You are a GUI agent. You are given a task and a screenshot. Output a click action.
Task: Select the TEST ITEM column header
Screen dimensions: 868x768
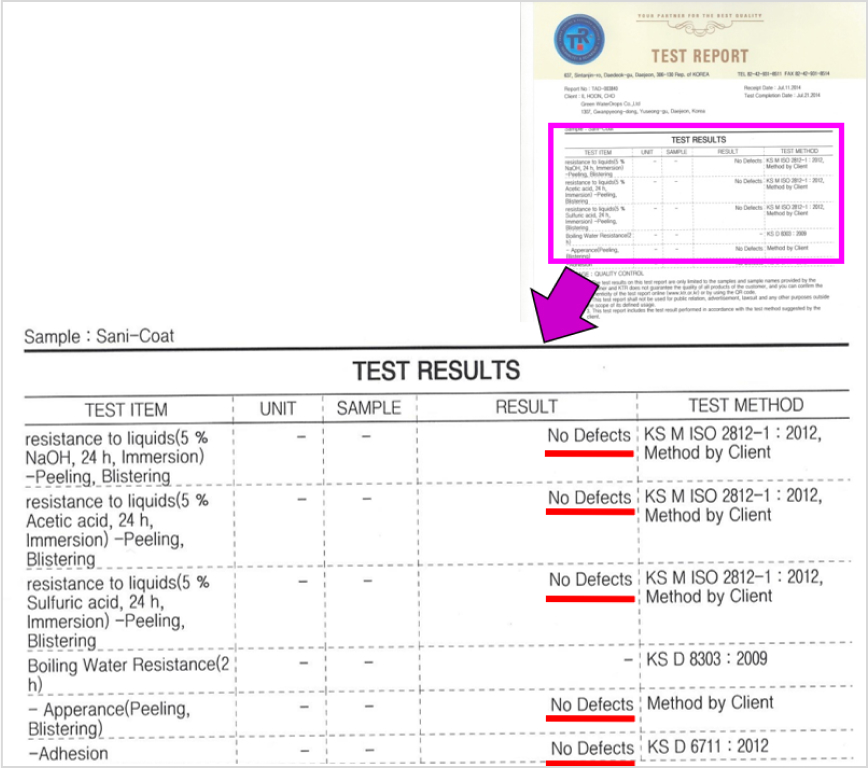pos(126,410)
